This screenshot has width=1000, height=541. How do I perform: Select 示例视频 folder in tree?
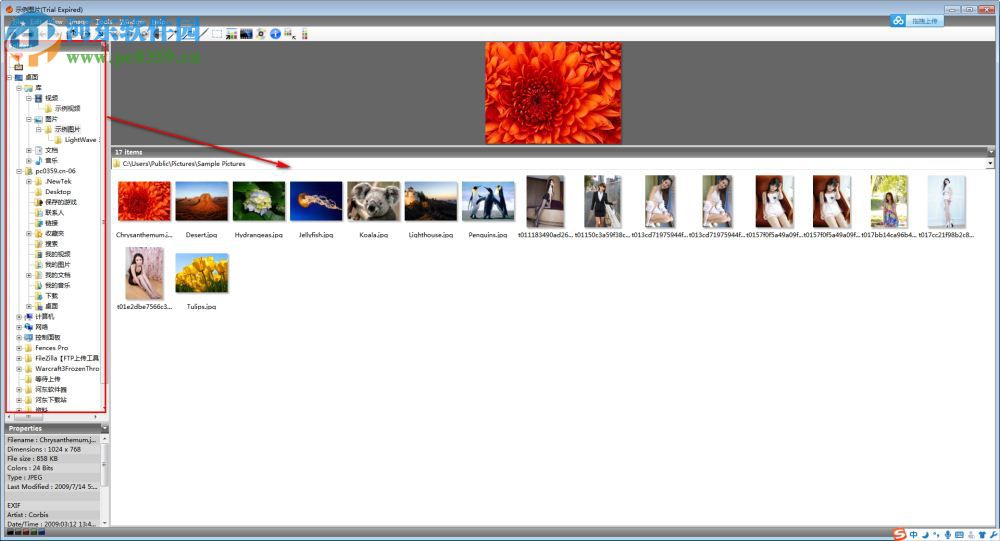tap(67, 108)
